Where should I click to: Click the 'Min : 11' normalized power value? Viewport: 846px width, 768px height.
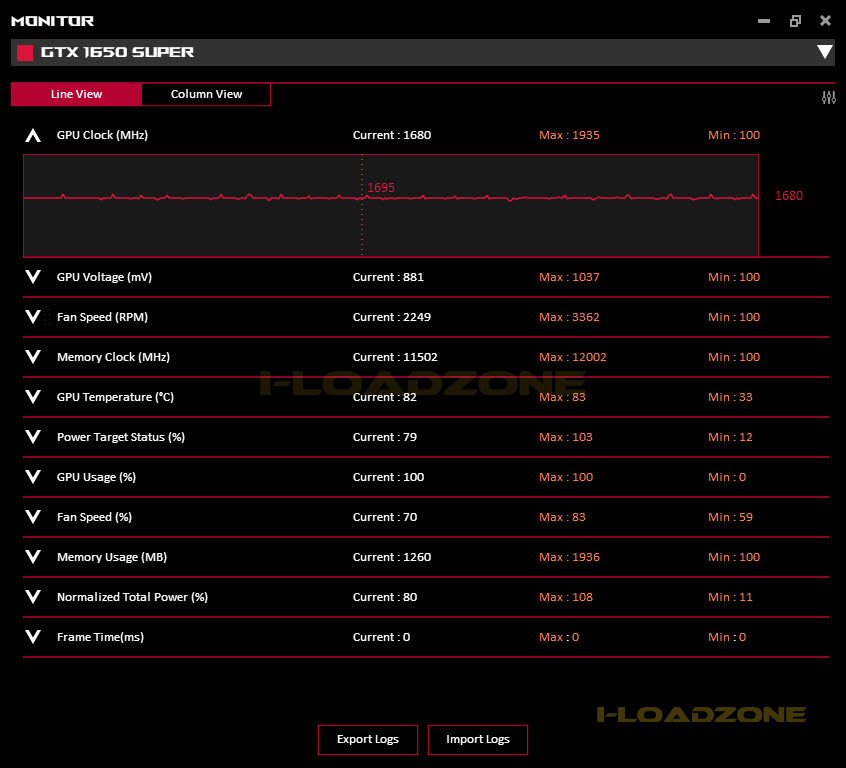click(x=730, y=596)
